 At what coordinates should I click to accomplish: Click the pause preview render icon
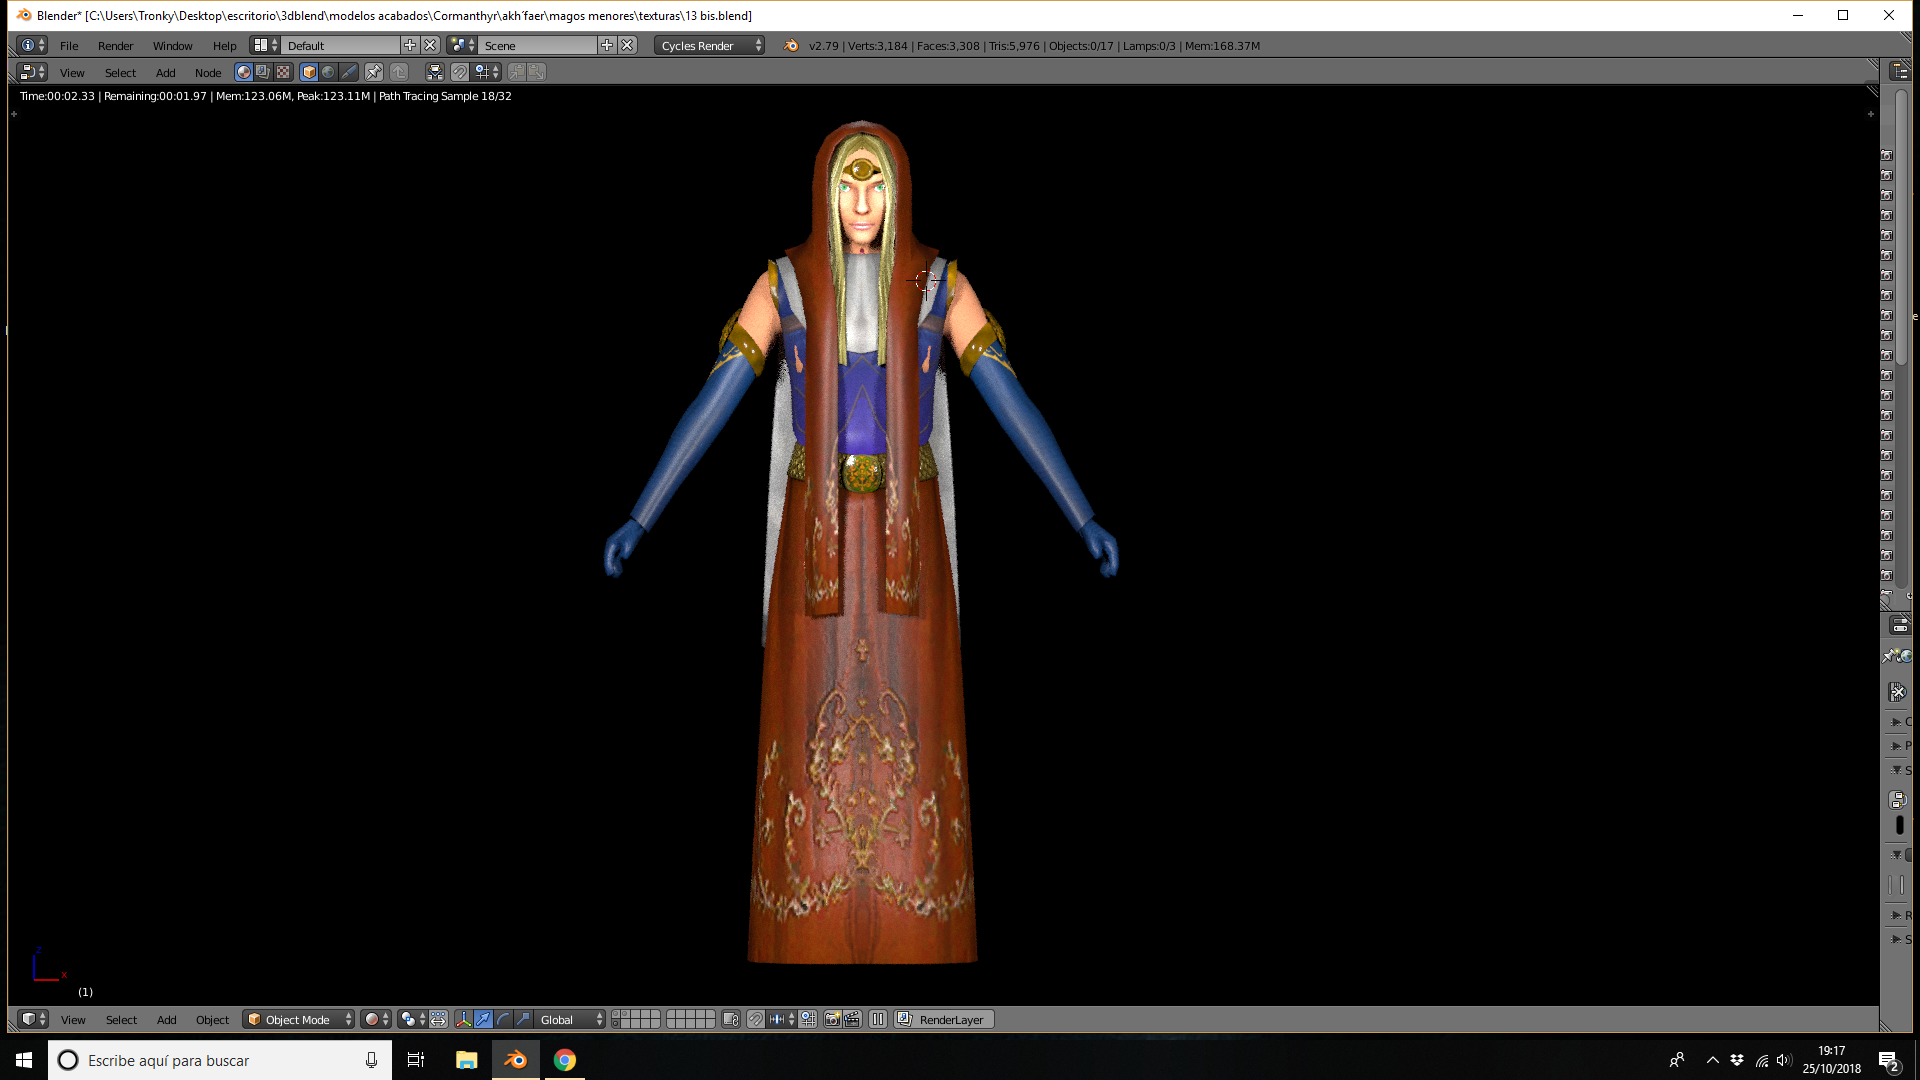coord(878,1019)
